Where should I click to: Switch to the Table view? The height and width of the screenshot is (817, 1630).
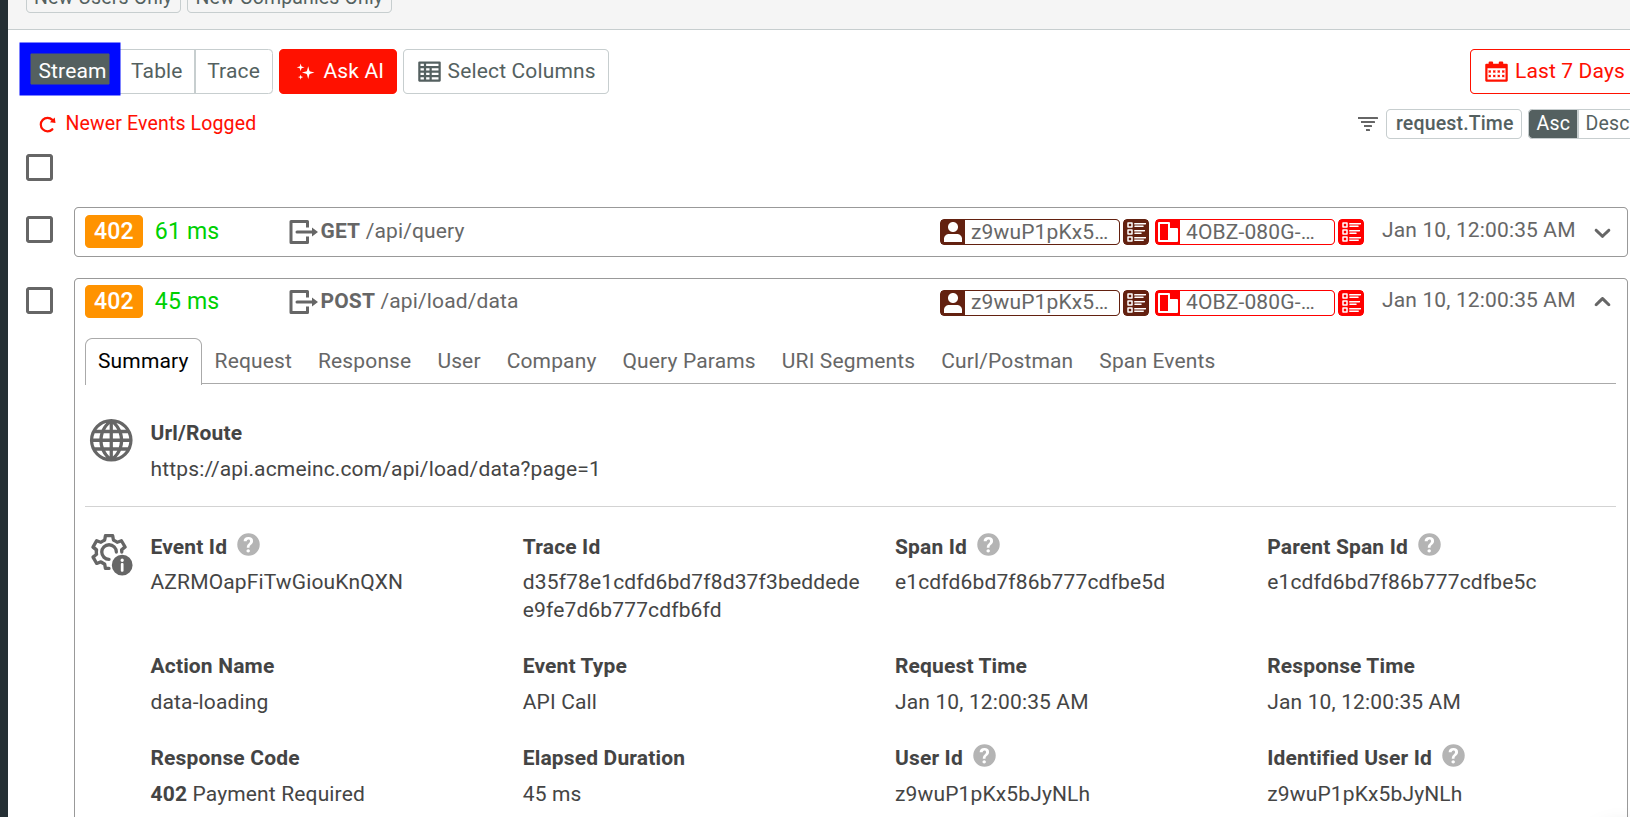point(157,71)
